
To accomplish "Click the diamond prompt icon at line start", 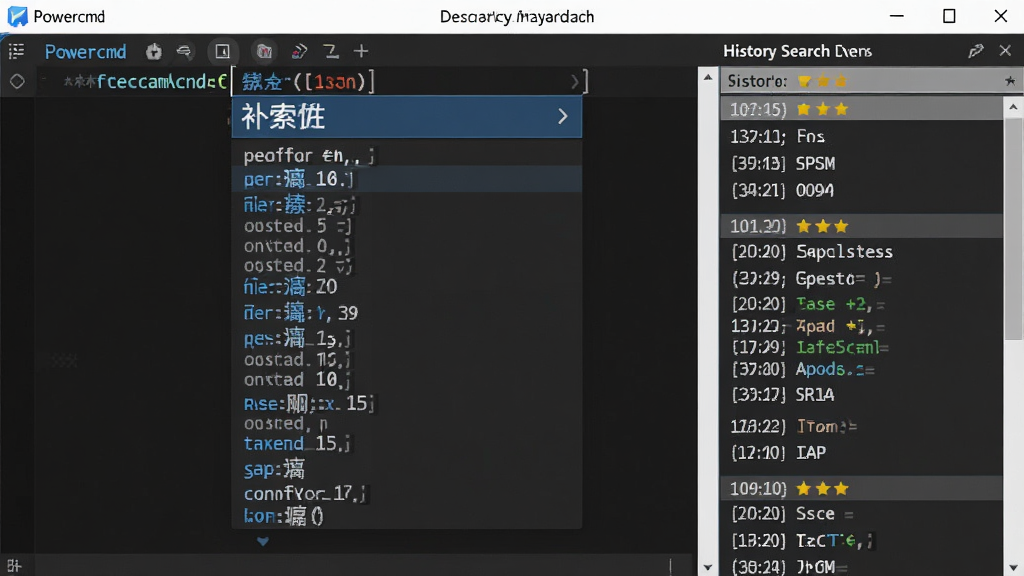I will [x=17, y=81].
